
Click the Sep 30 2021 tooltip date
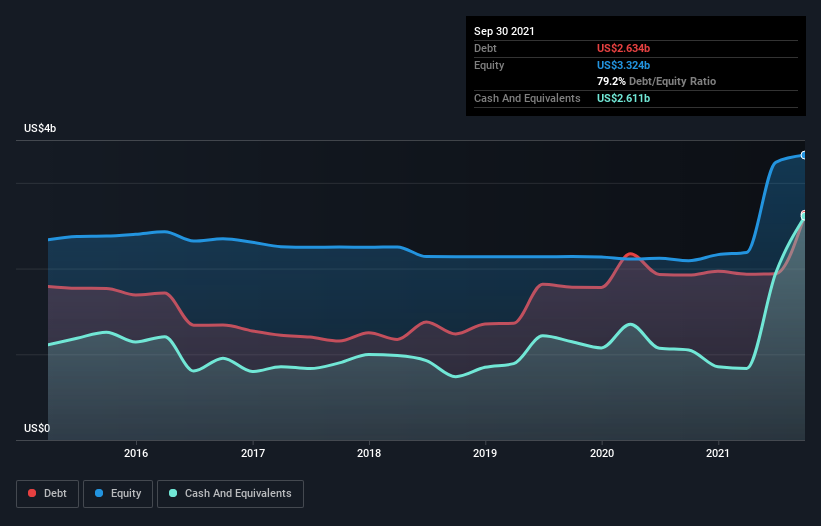point(504,31)
